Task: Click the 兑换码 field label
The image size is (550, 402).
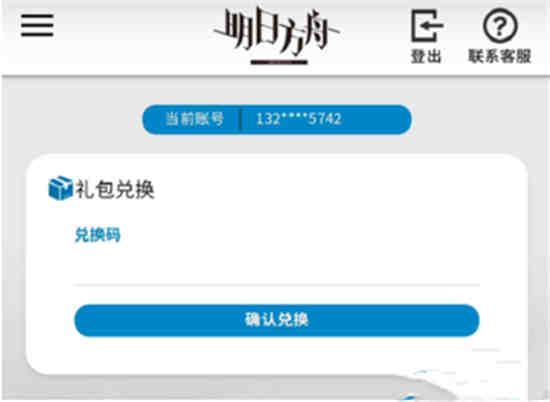Action: click(x=98, y=235)
